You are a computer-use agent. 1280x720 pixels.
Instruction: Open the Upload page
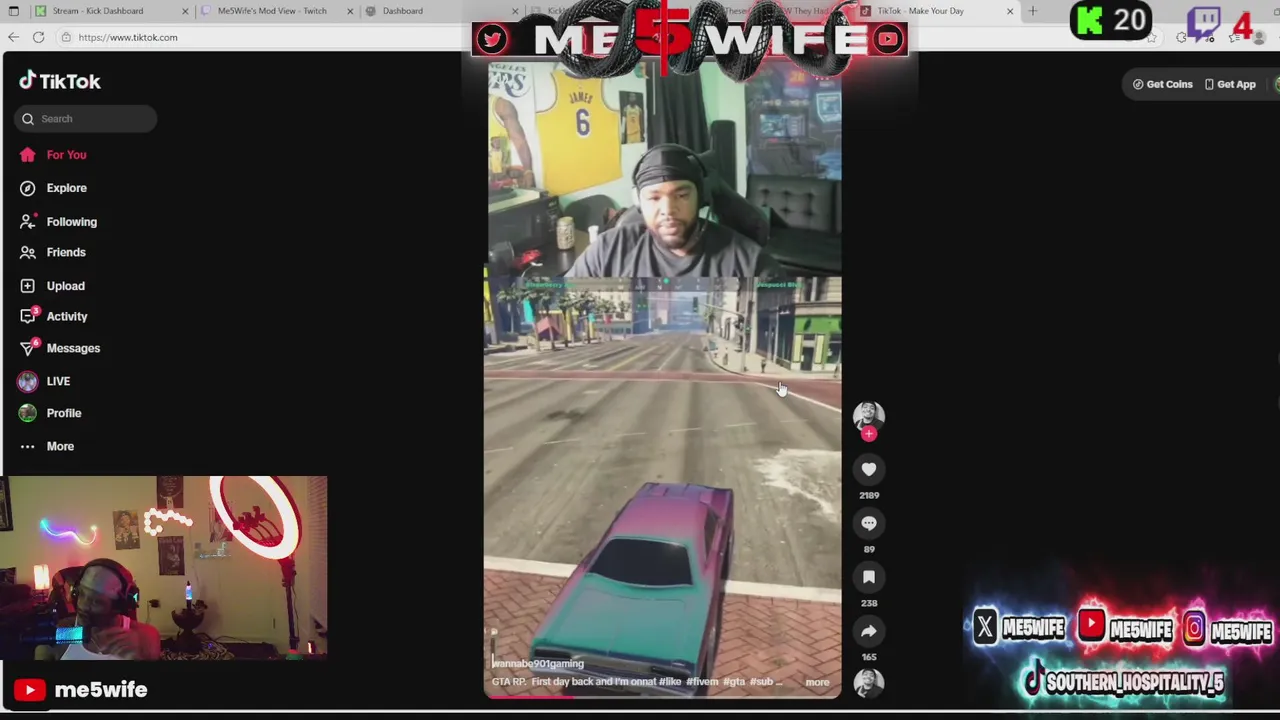click(x=65, y=286)
